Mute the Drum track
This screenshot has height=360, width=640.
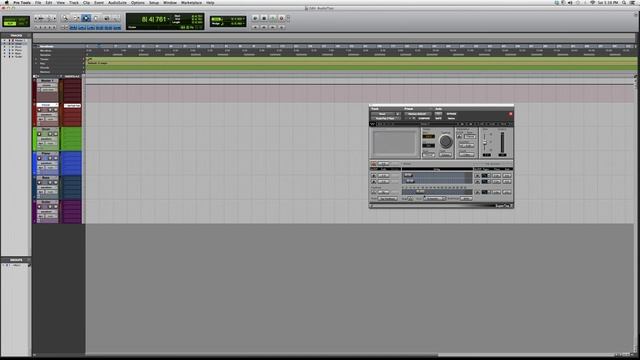click(x=56, y=134)
